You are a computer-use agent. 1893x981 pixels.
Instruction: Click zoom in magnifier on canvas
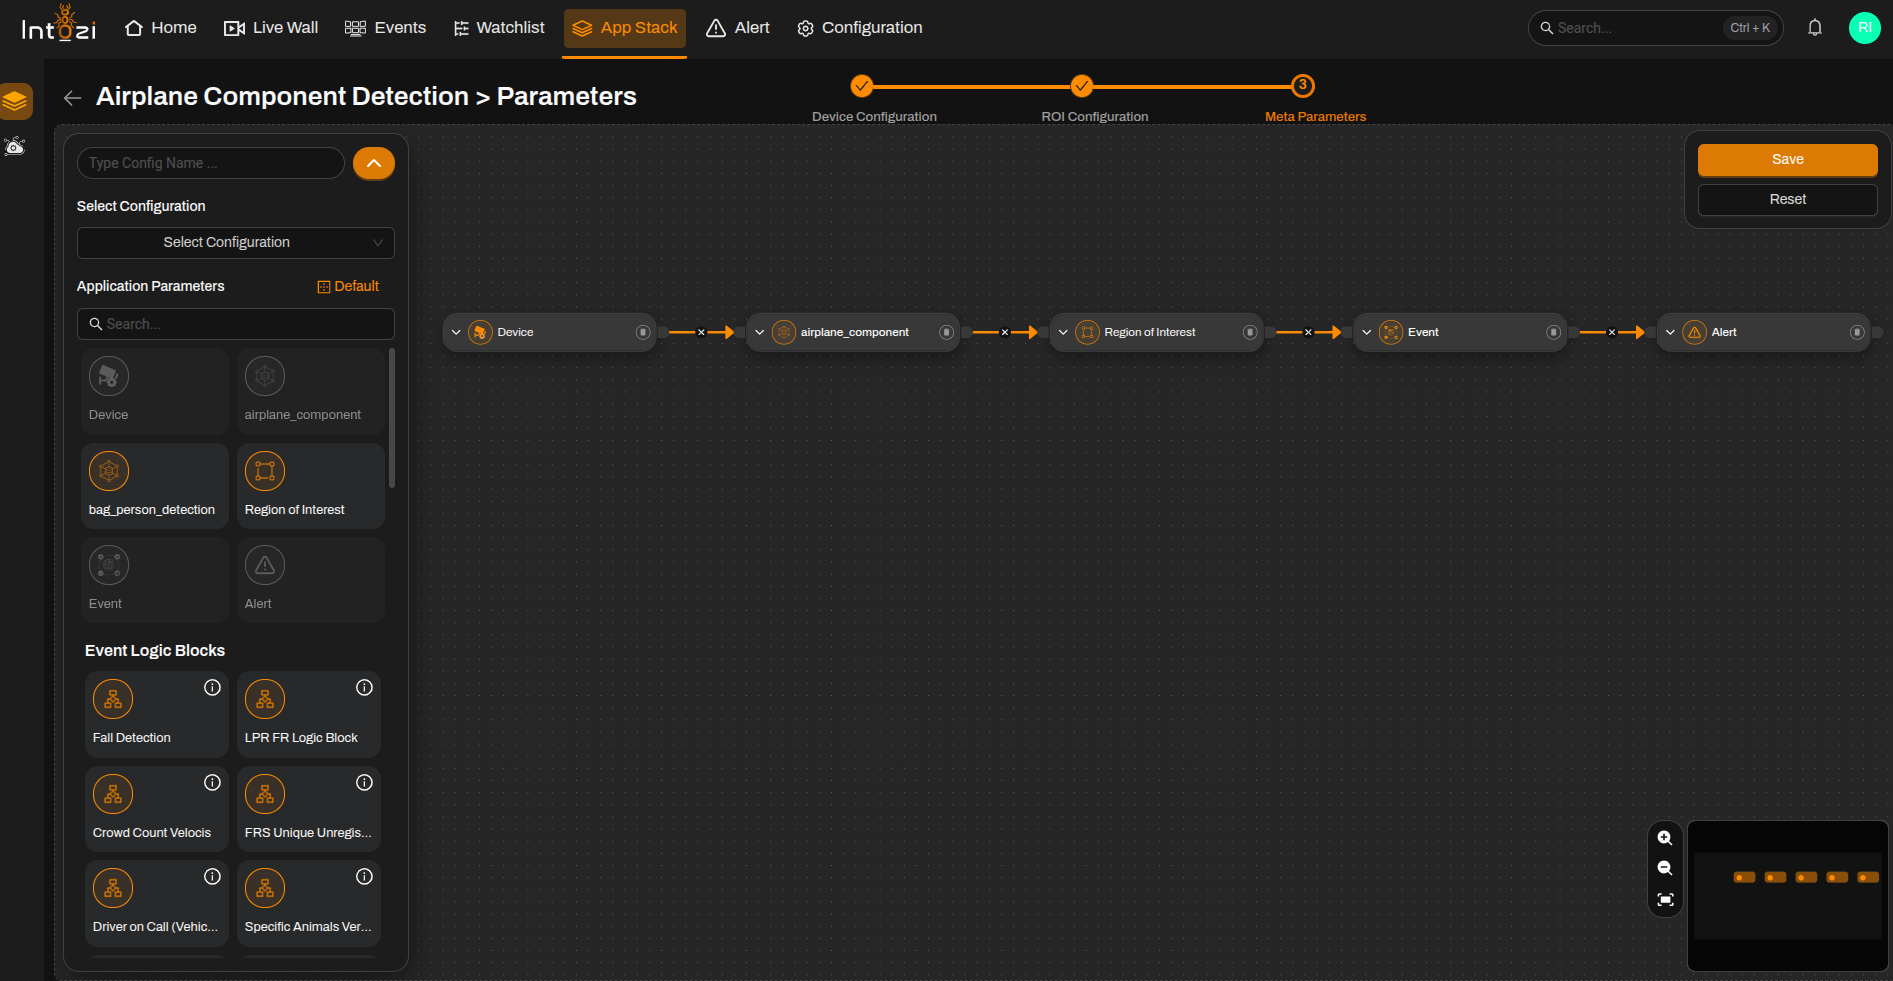1665,838
